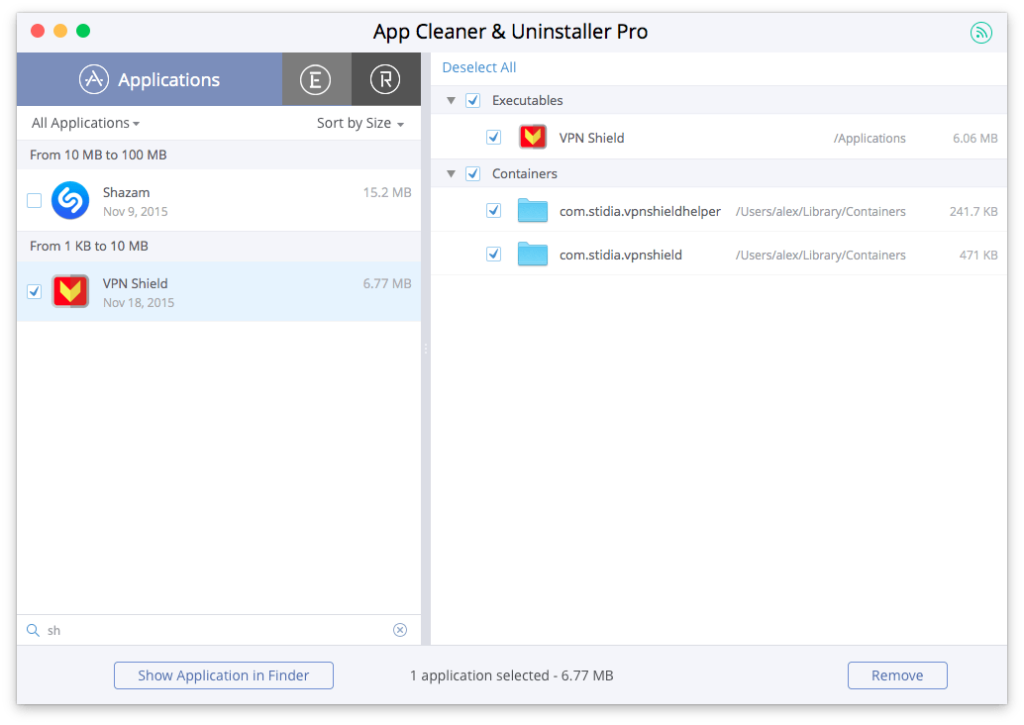Tick the Shazam checkbox

click(x=34, y=201)
